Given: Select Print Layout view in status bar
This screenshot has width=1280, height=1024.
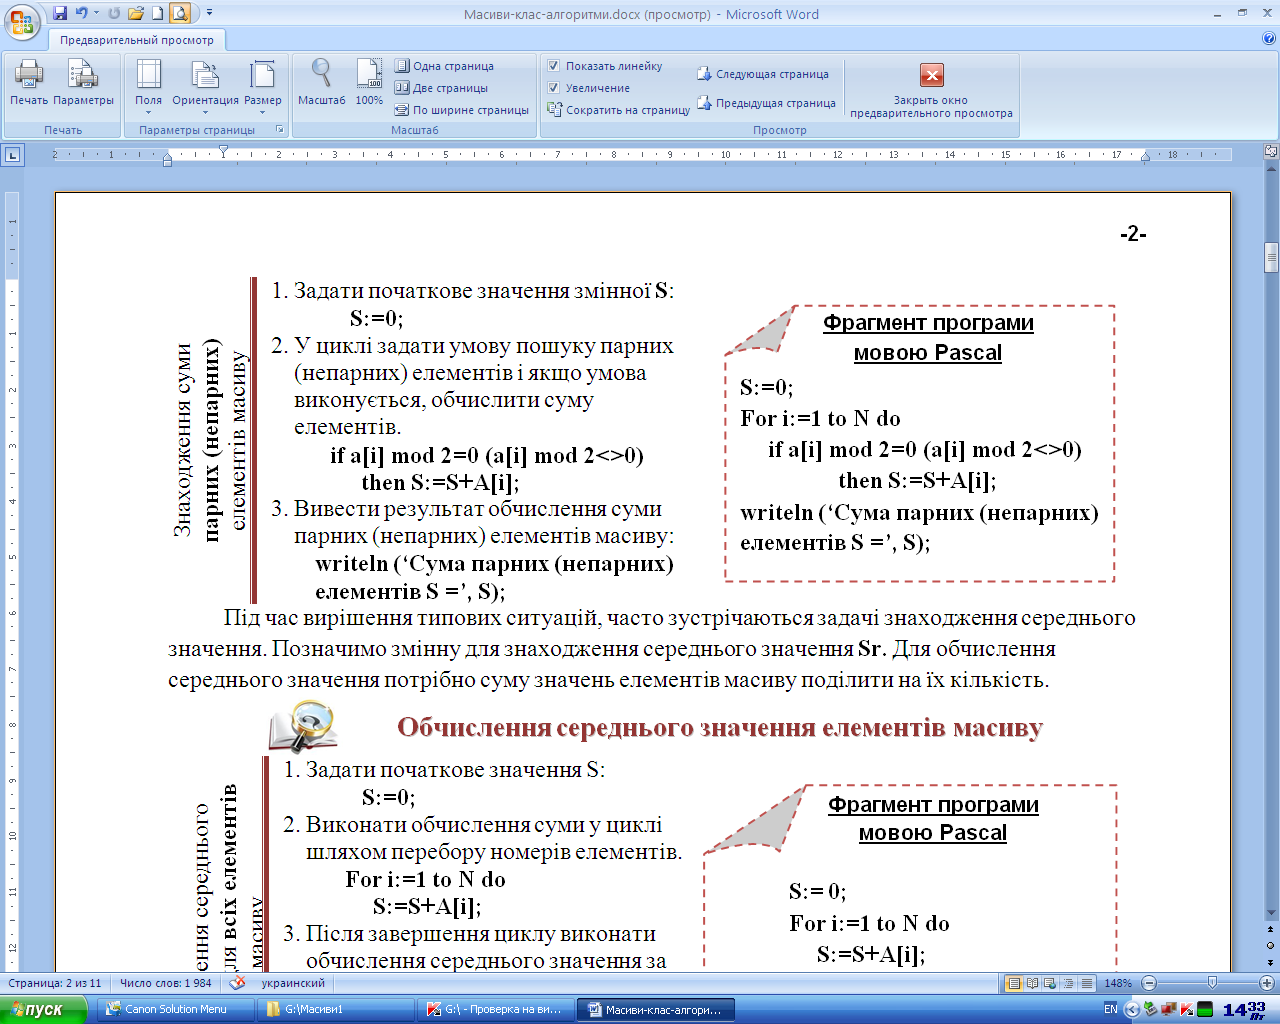Looking at the screenshot, I should tap(1014, 983).
